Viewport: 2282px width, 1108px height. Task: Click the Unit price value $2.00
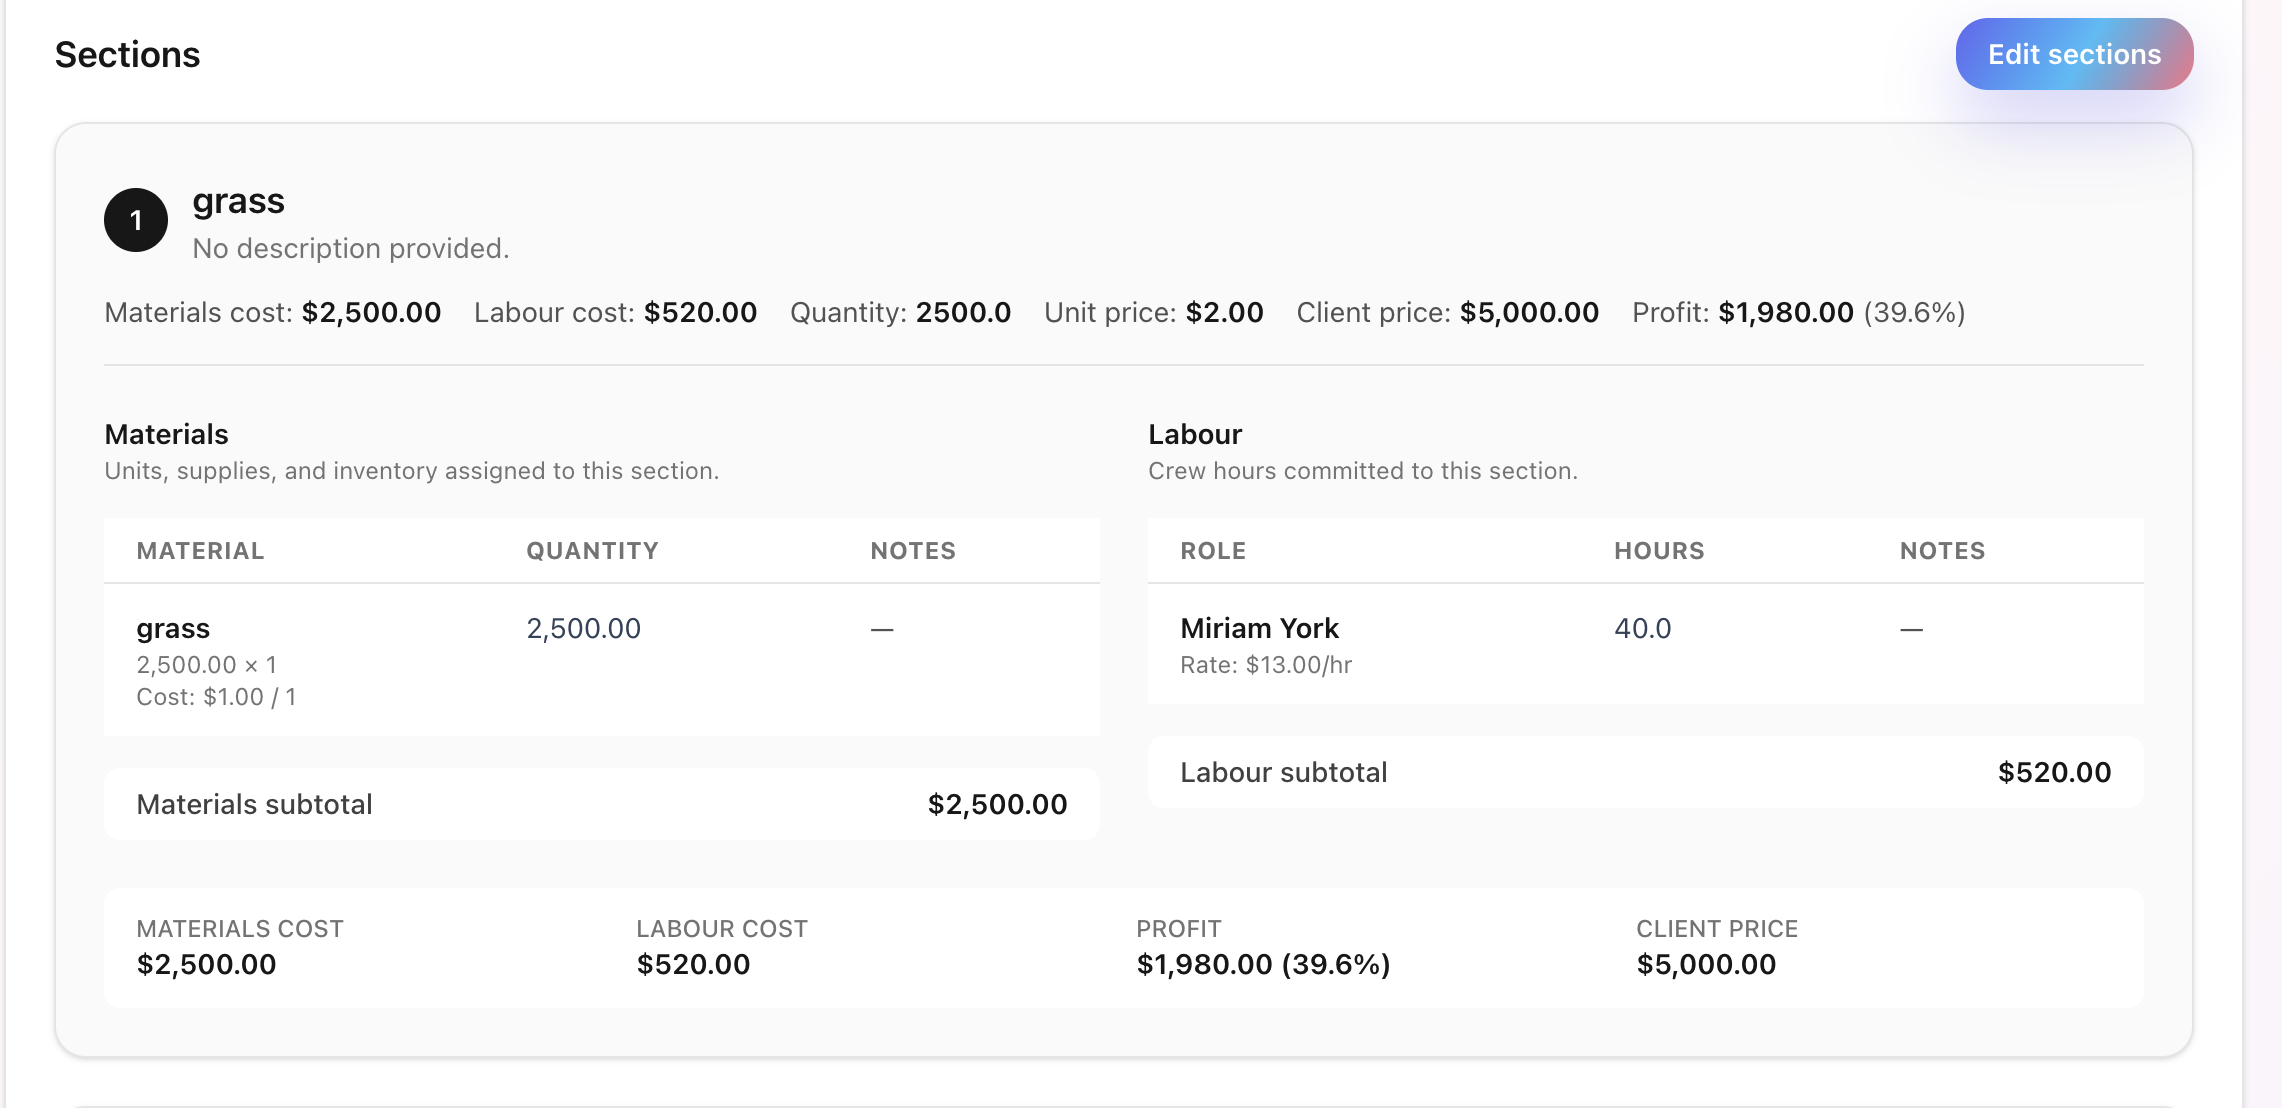(x=1224, y=312)
